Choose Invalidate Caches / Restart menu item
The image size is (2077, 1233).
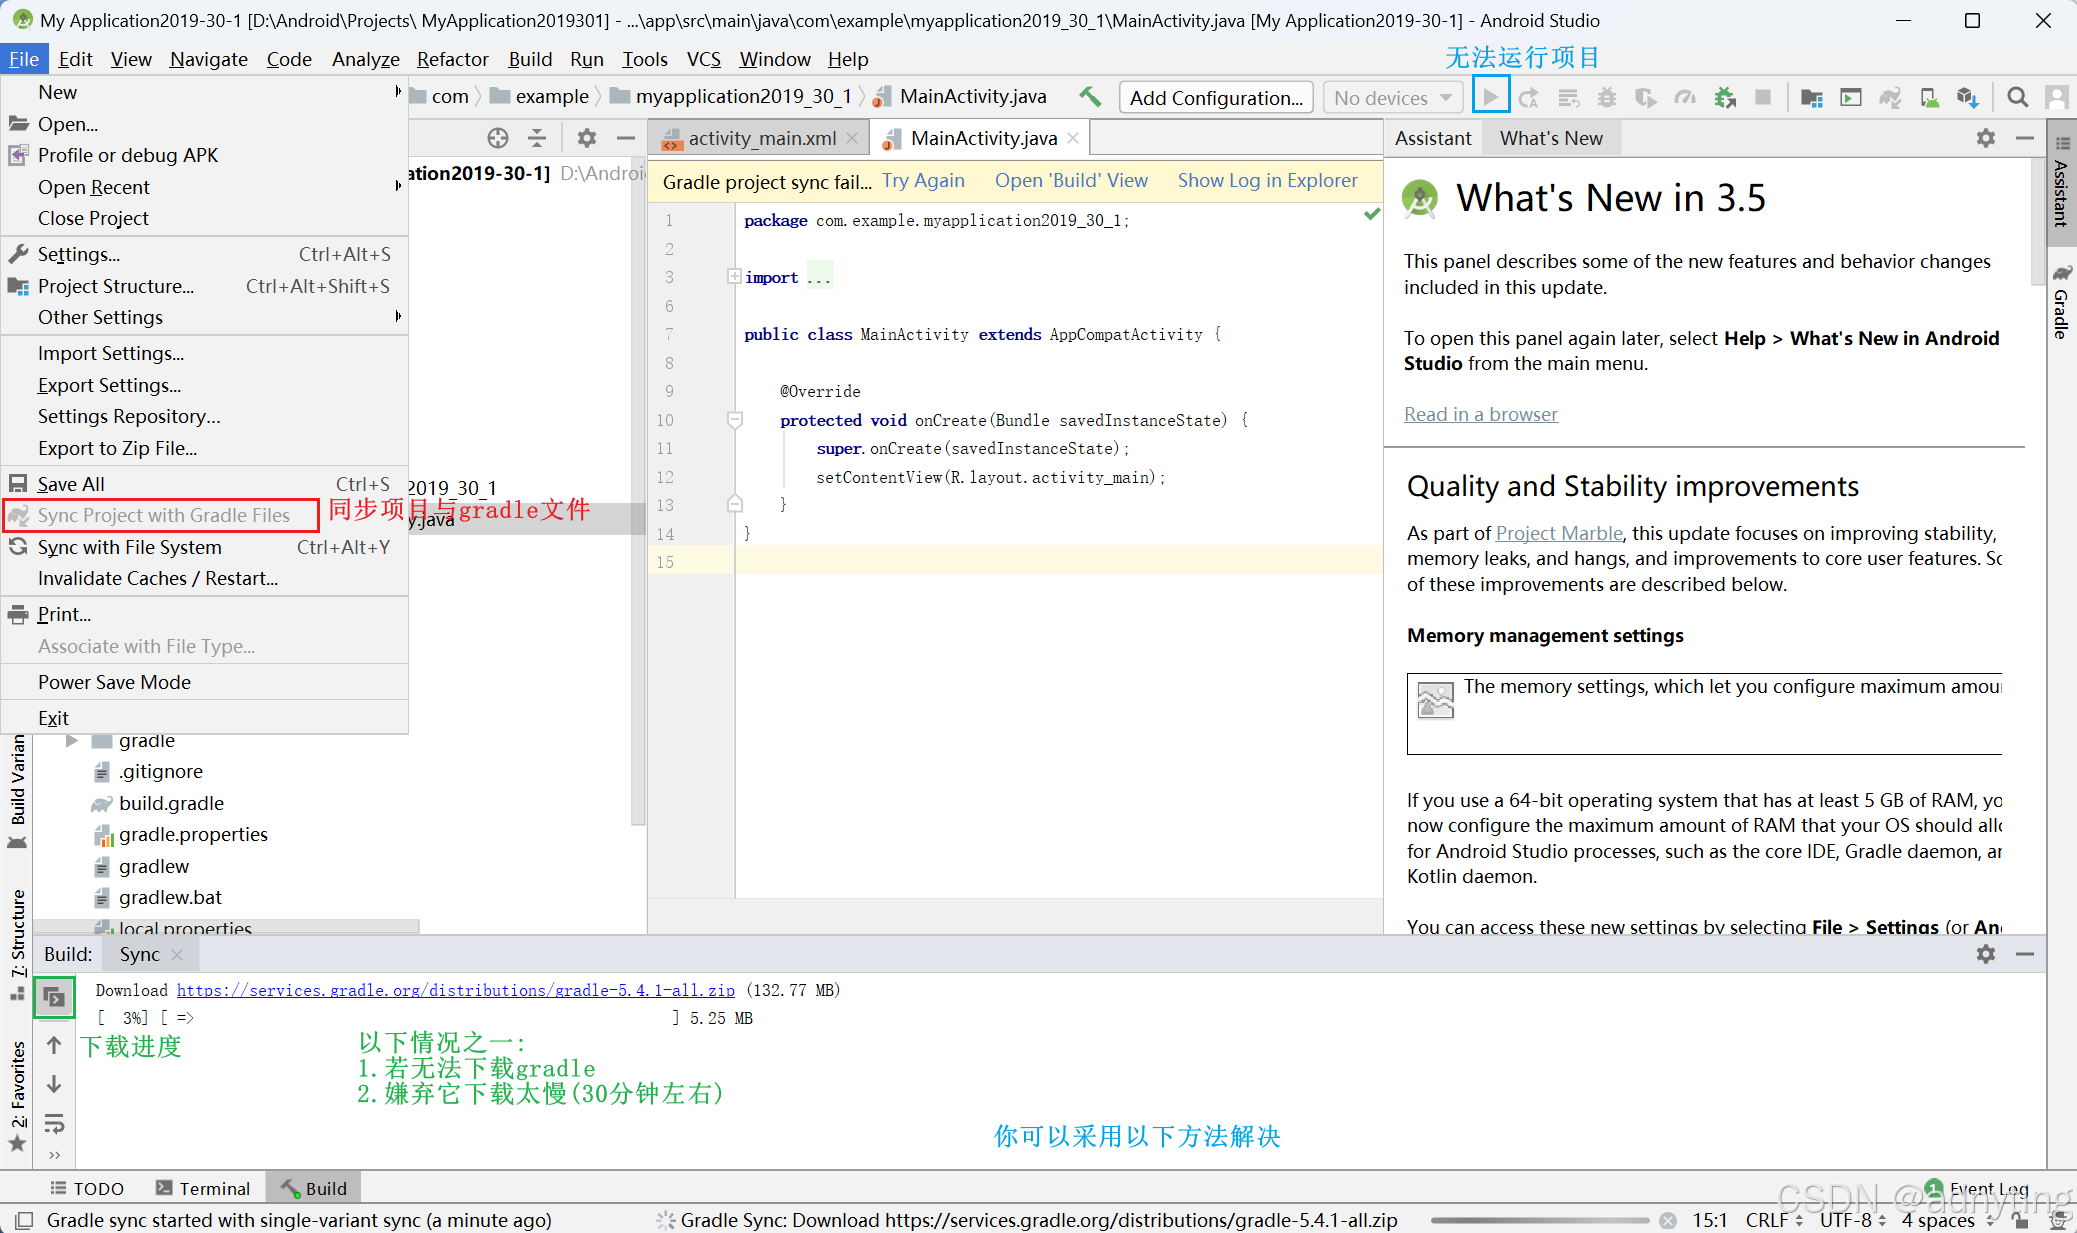point(158,578)
